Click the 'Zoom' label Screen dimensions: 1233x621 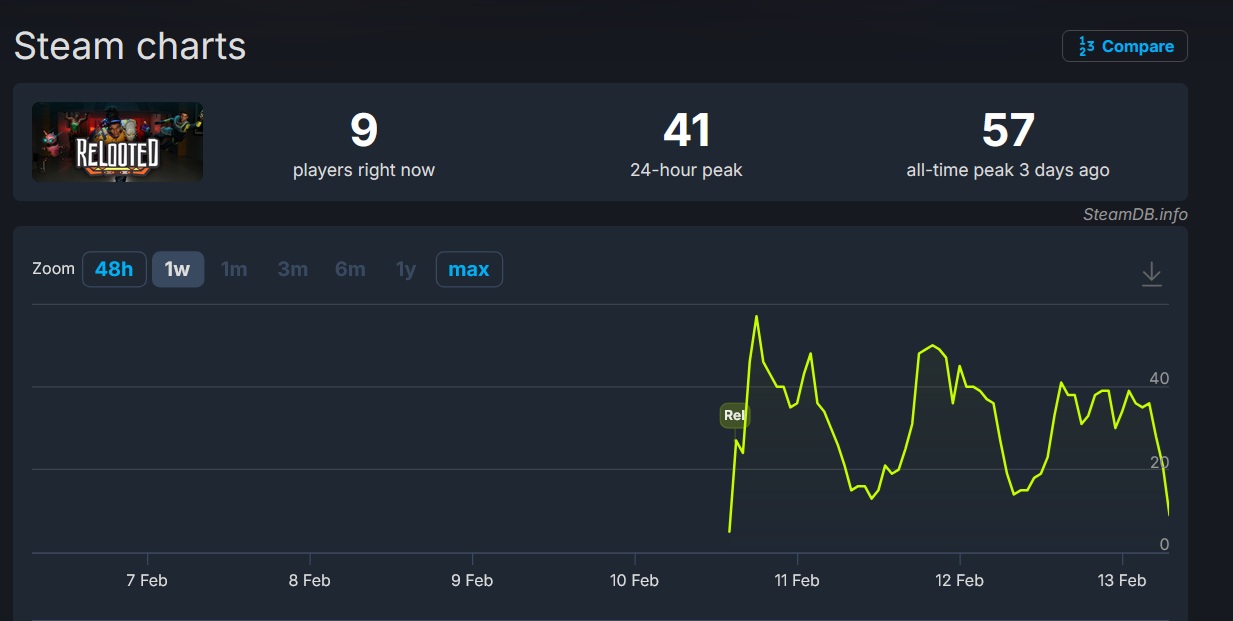[x=53, y=269]
